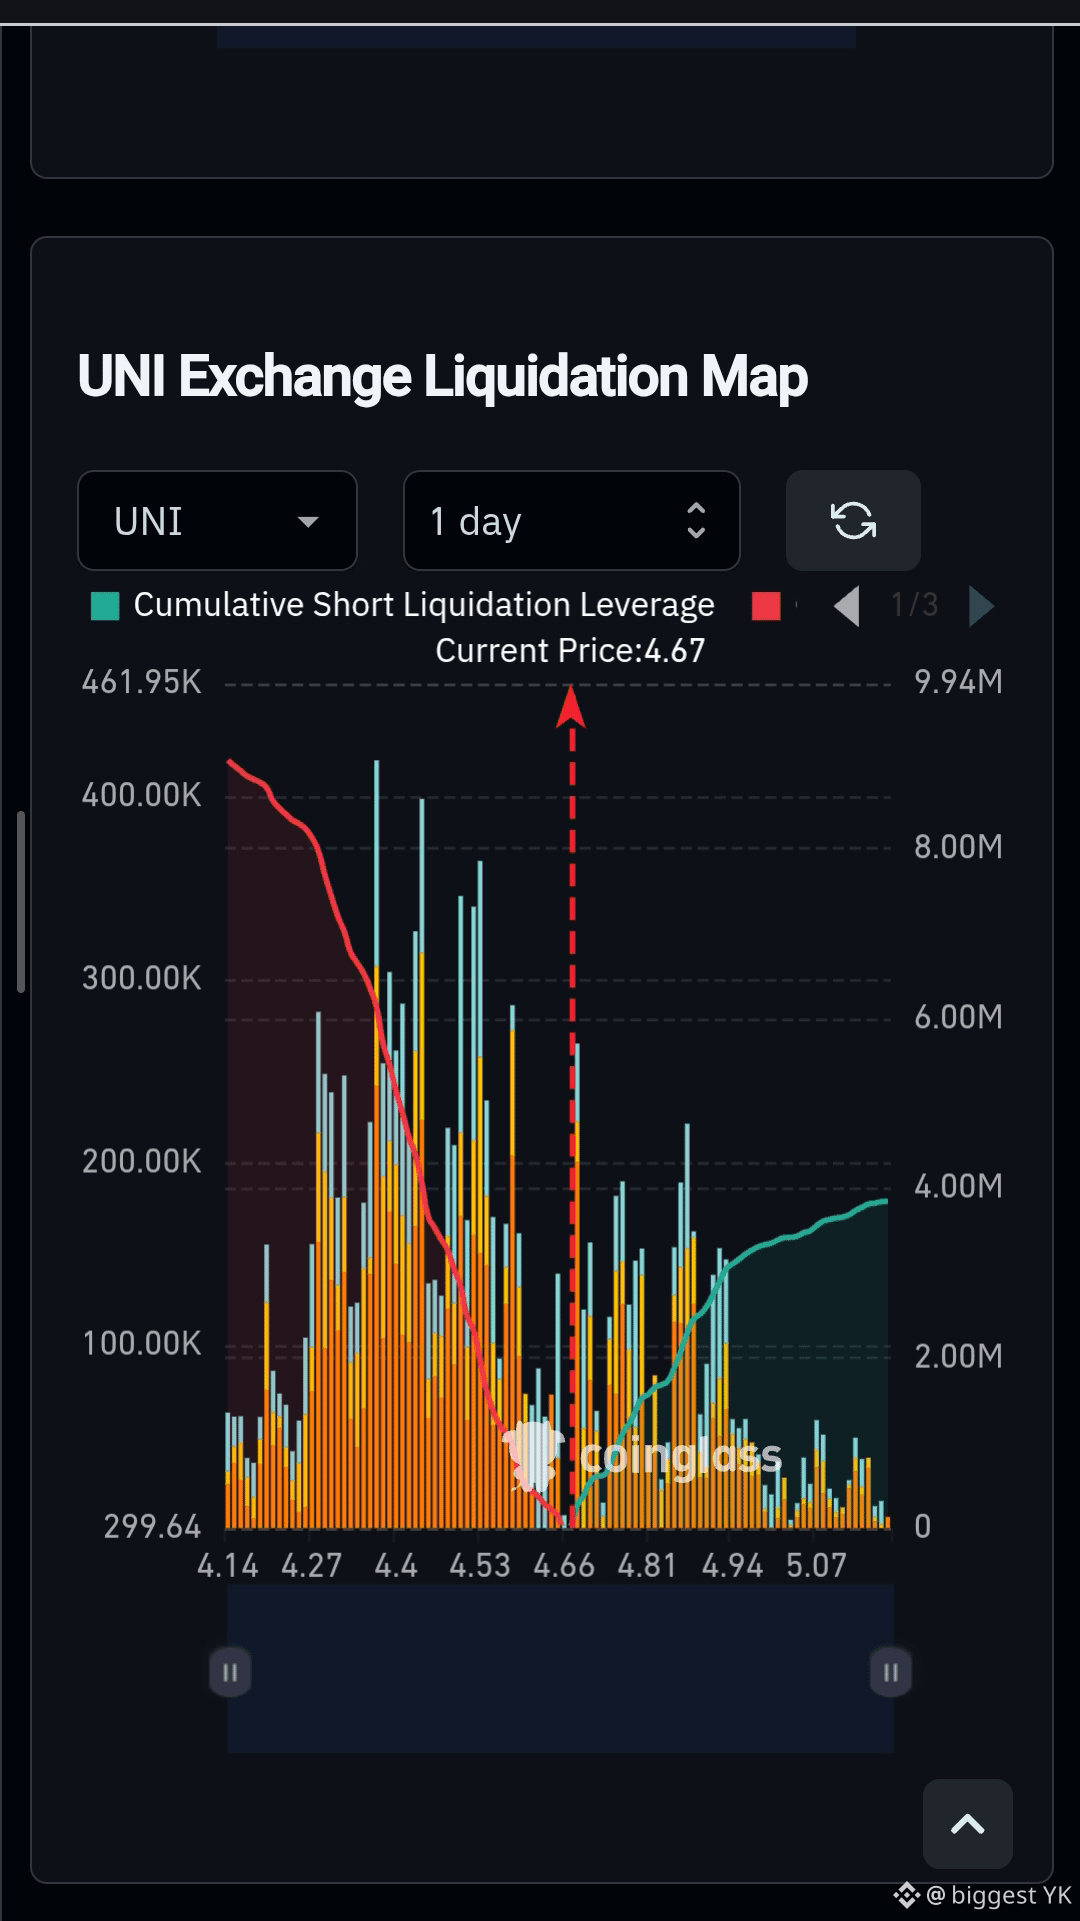Click the 461.95K left axis value
The height and width of the screenshot is (1921, 1080).
pyautogui.click(x=141, y=682)
